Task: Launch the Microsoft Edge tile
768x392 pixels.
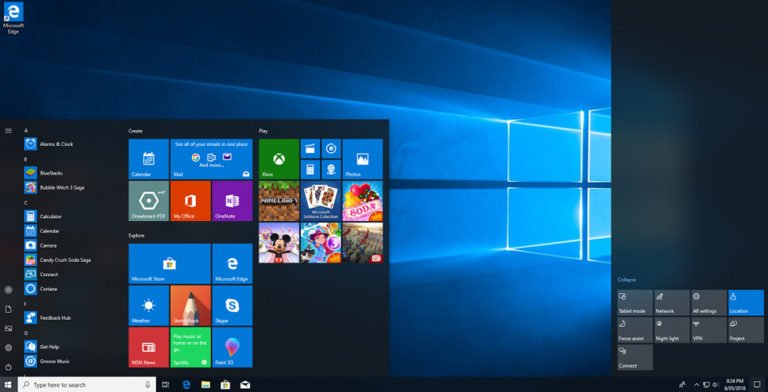Action: click(232, 264)
